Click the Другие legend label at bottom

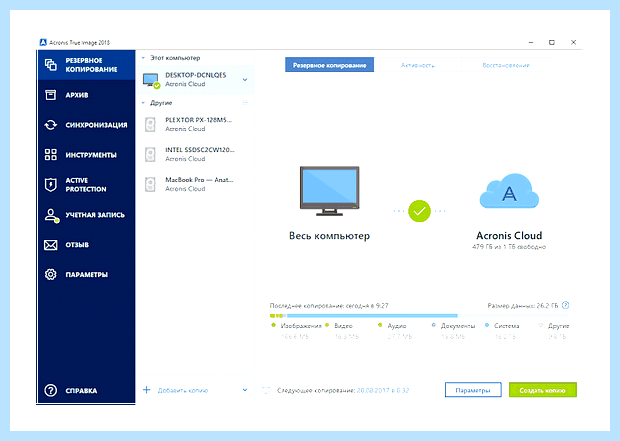coord(558,326)
